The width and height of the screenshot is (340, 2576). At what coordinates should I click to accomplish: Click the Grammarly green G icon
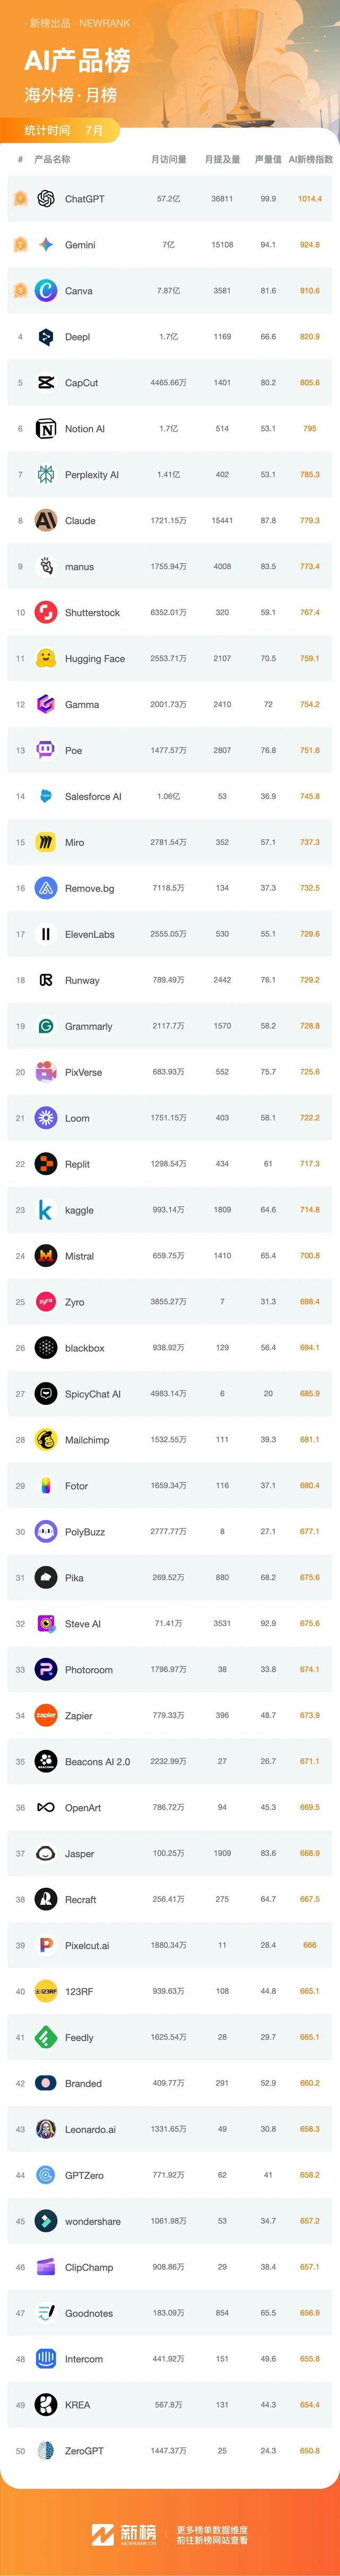45,1027
